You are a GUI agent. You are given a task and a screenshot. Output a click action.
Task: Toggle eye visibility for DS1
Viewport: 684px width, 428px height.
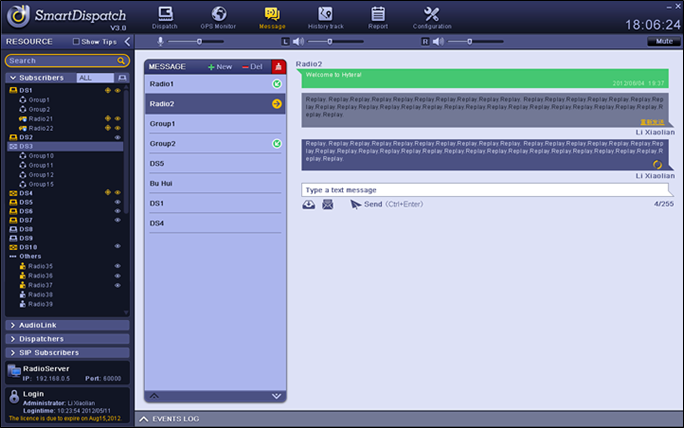pos(117,90)
